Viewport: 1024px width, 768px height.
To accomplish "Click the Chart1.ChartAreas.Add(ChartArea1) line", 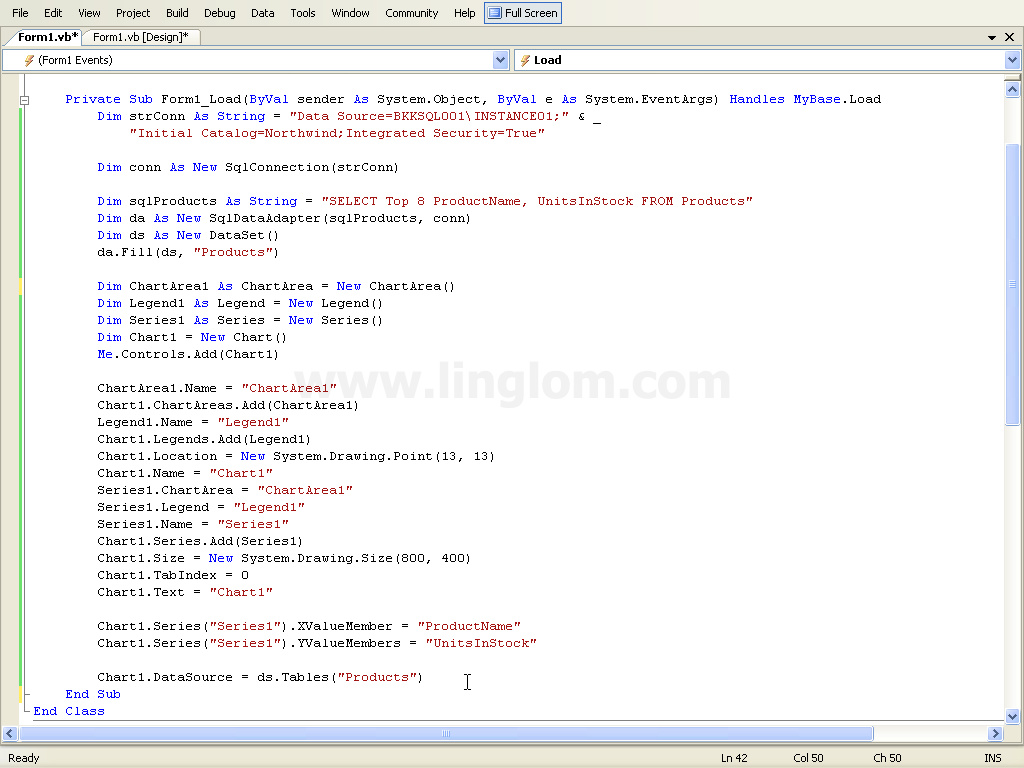I will (228, 405).
